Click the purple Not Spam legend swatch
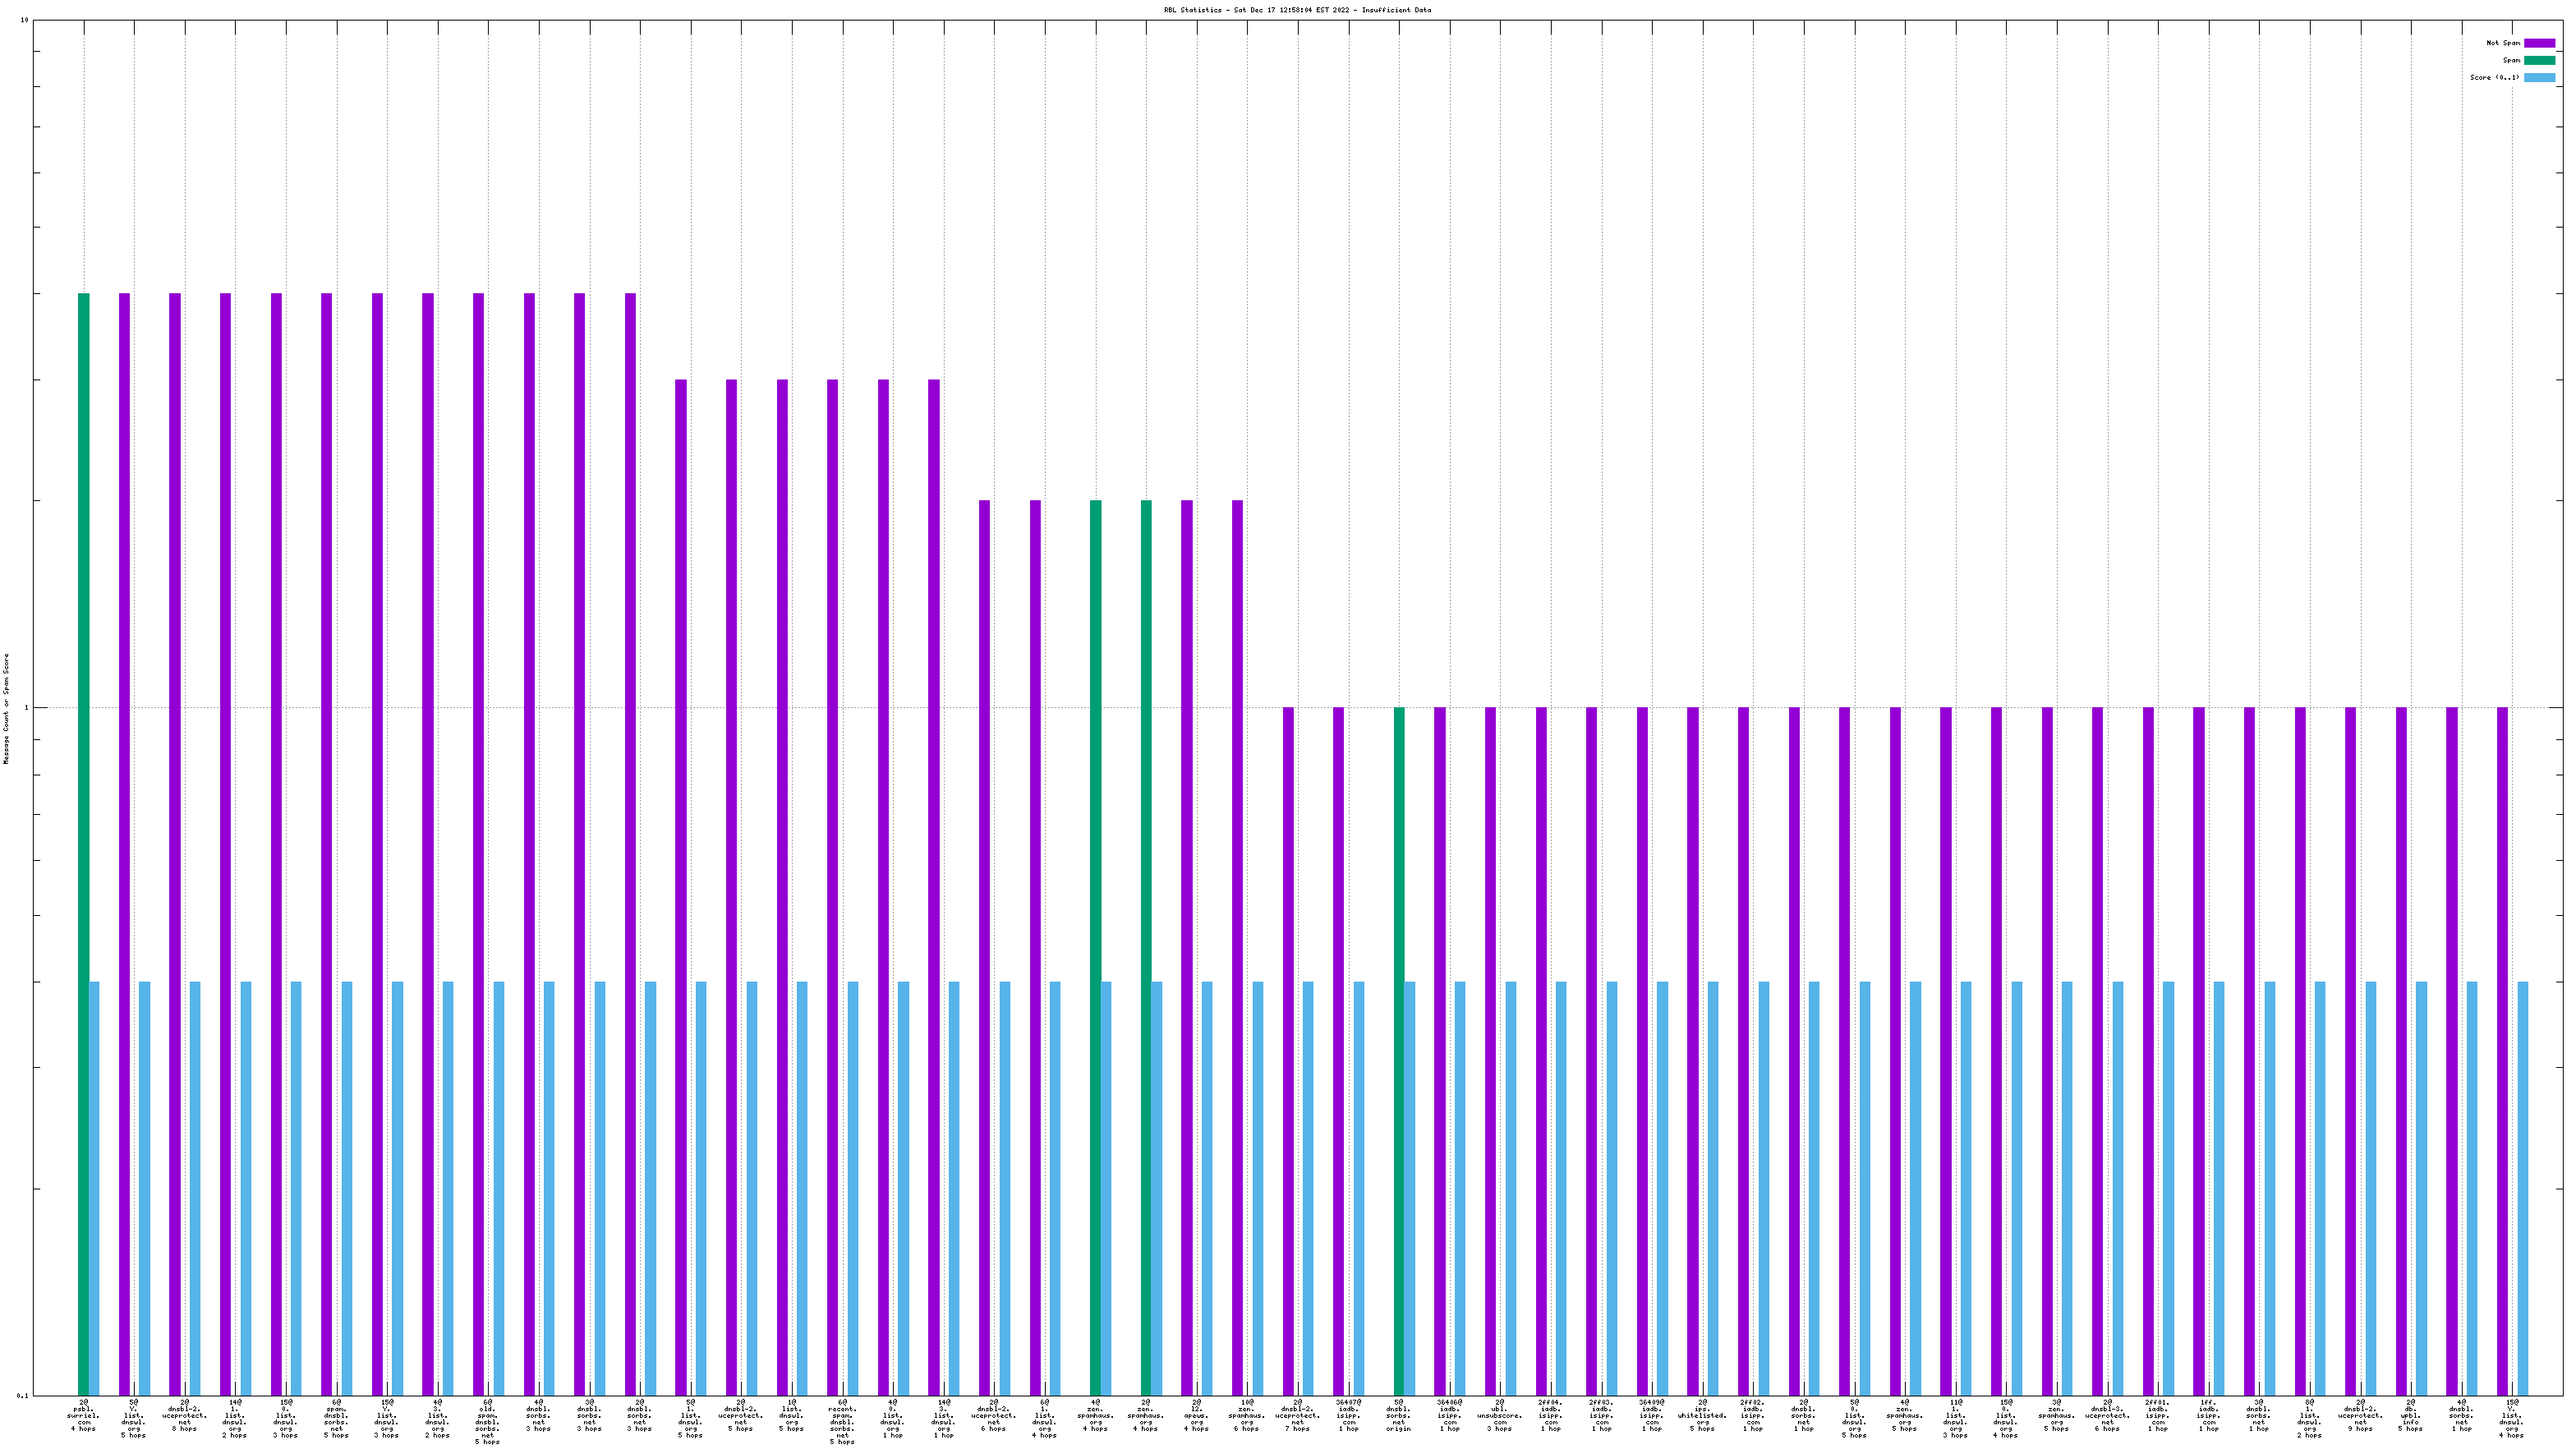Image resolution: width=2576 pixels, height=1449 pixels. tap(2539, 43)
